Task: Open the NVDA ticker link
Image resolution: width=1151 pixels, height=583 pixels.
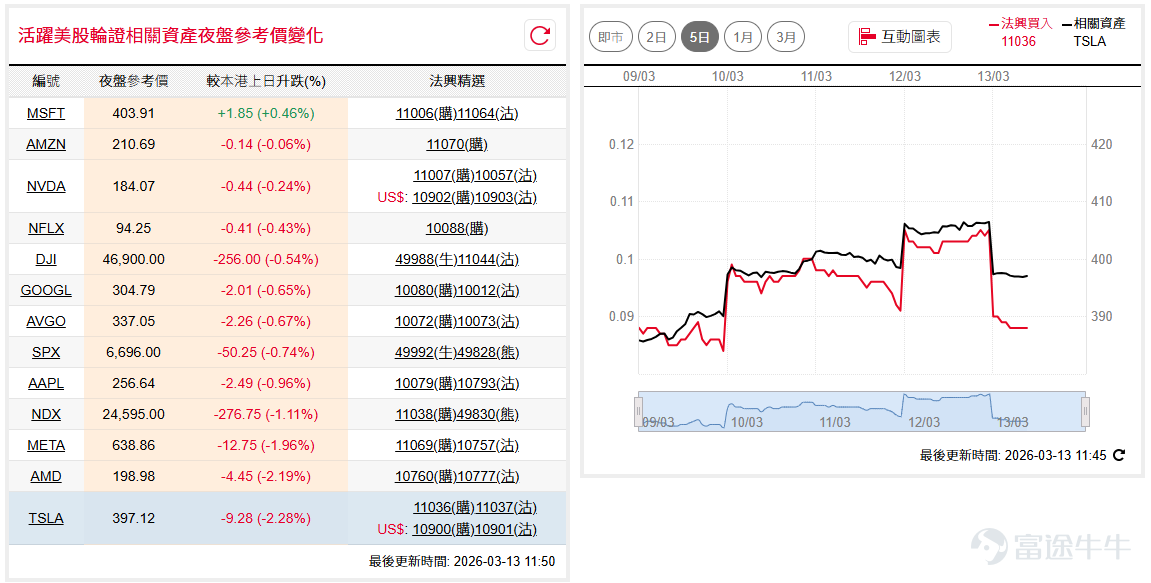Action: [46, 186]
